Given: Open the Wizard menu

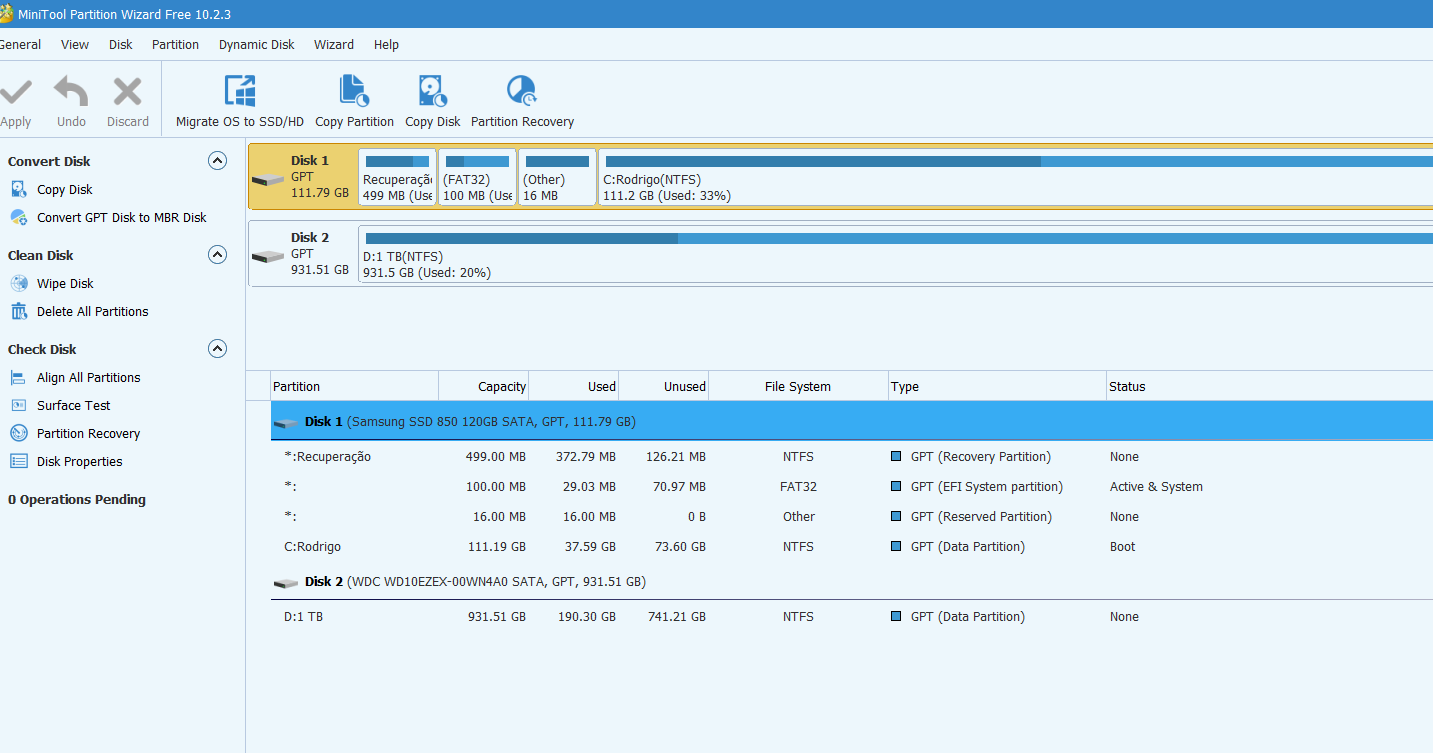Looking at the screenshot, I should click(334, 44).
